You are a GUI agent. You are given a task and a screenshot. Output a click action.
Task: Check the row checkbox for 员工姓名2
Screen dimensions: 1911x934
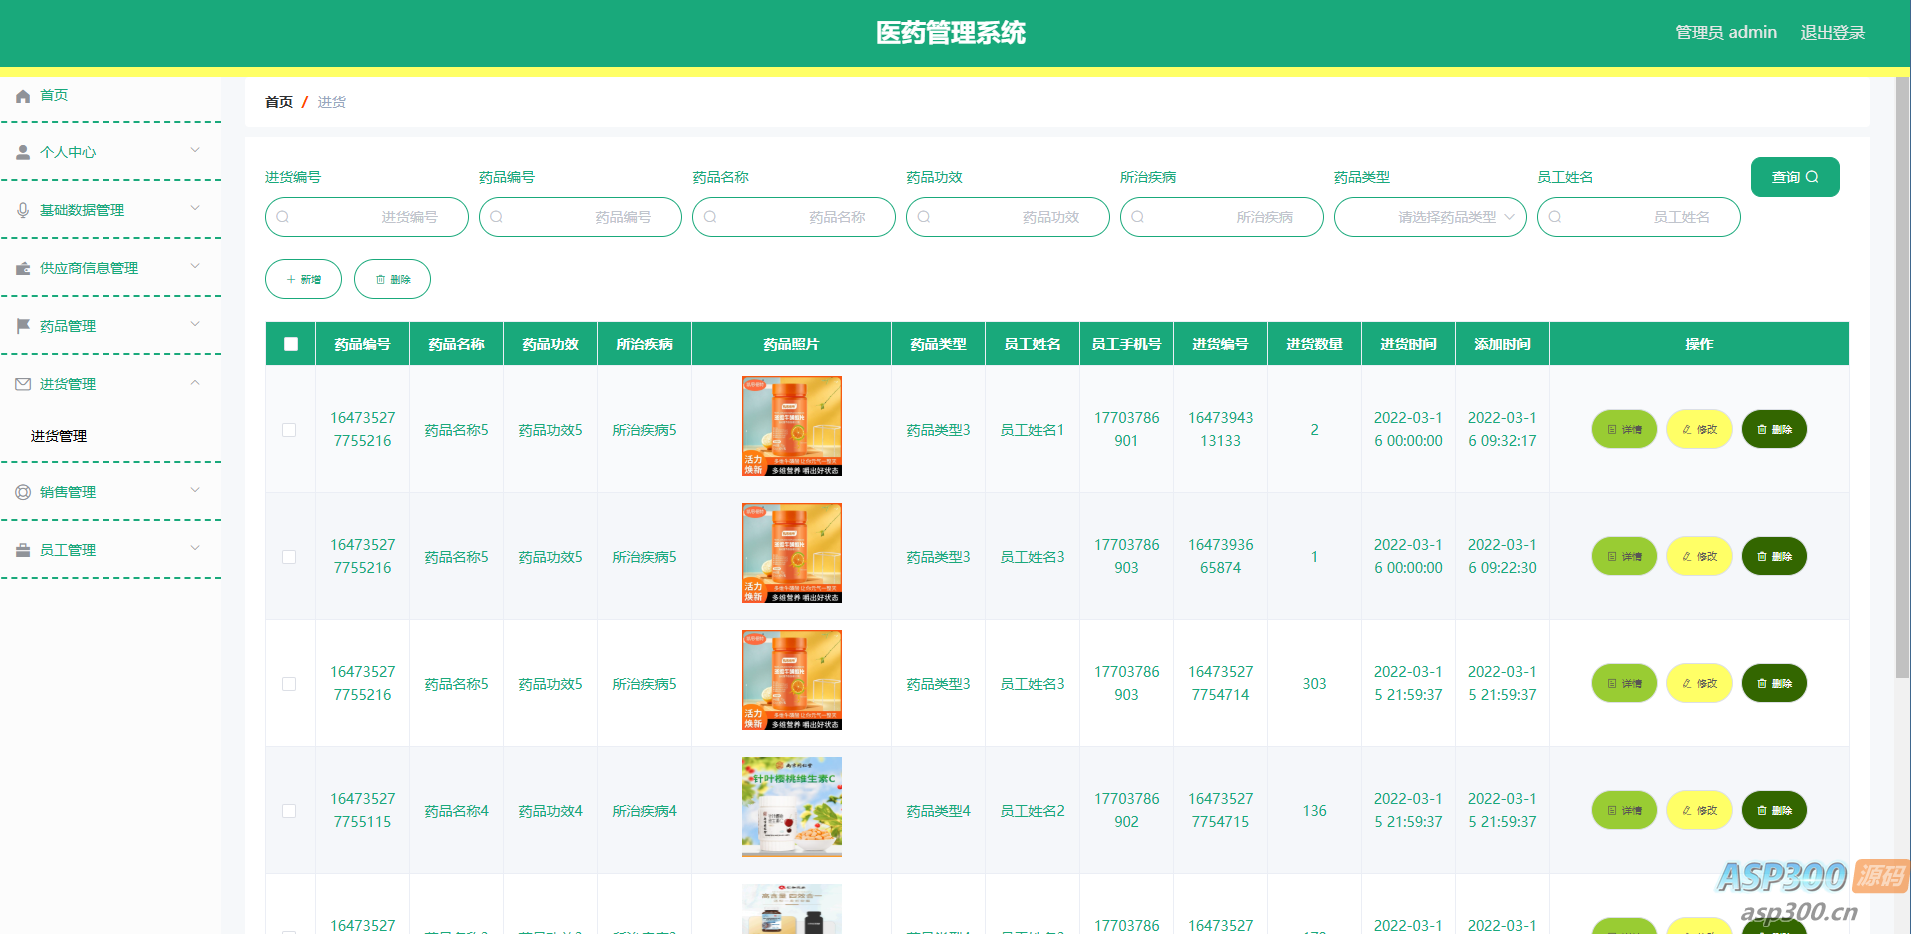point(289,811)
